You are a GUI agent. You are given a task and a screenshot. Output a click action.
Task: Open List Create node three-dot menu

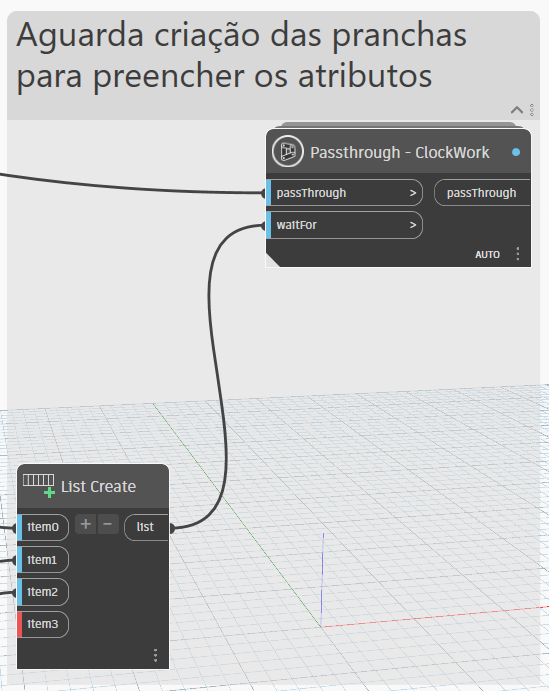tap(156, 655)
